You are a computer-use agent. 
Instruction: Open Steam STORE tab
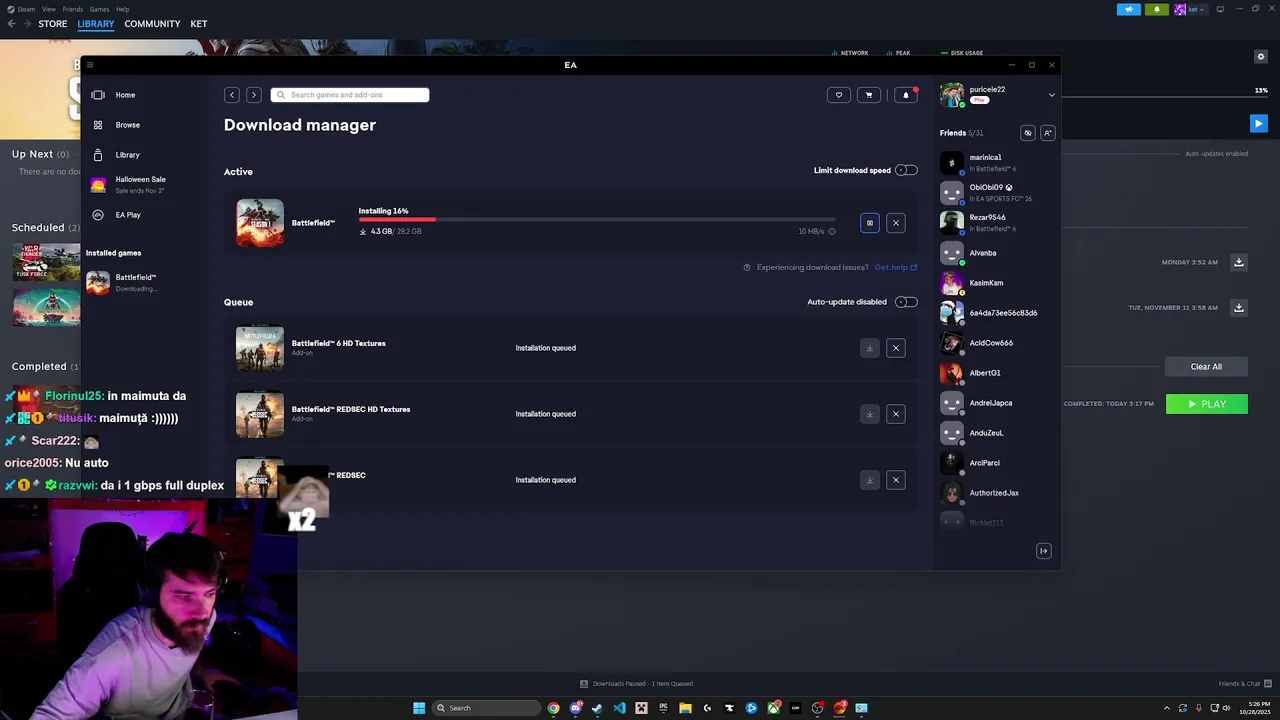coord(53,24)
